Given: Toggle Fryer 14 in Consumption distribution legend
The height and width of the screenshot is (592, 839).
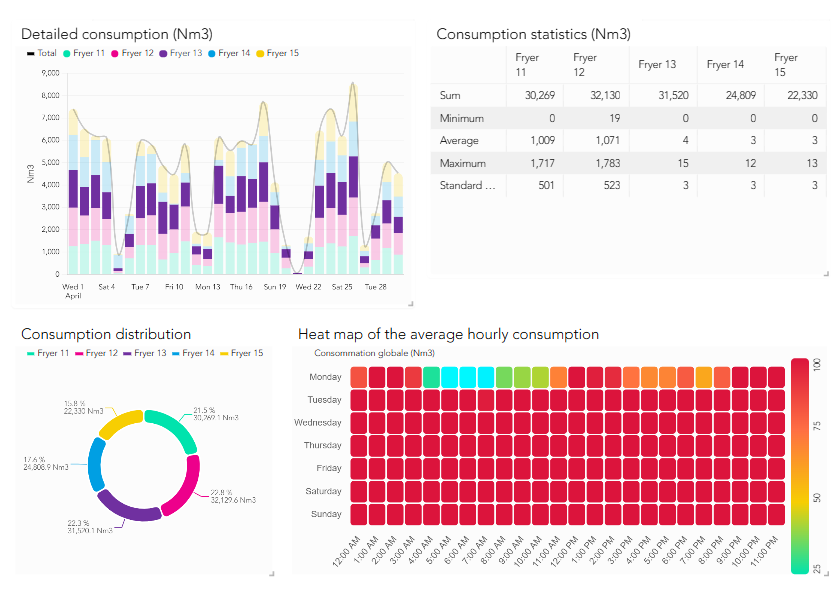Looking at the screenshot, I should tap(193, 353).
